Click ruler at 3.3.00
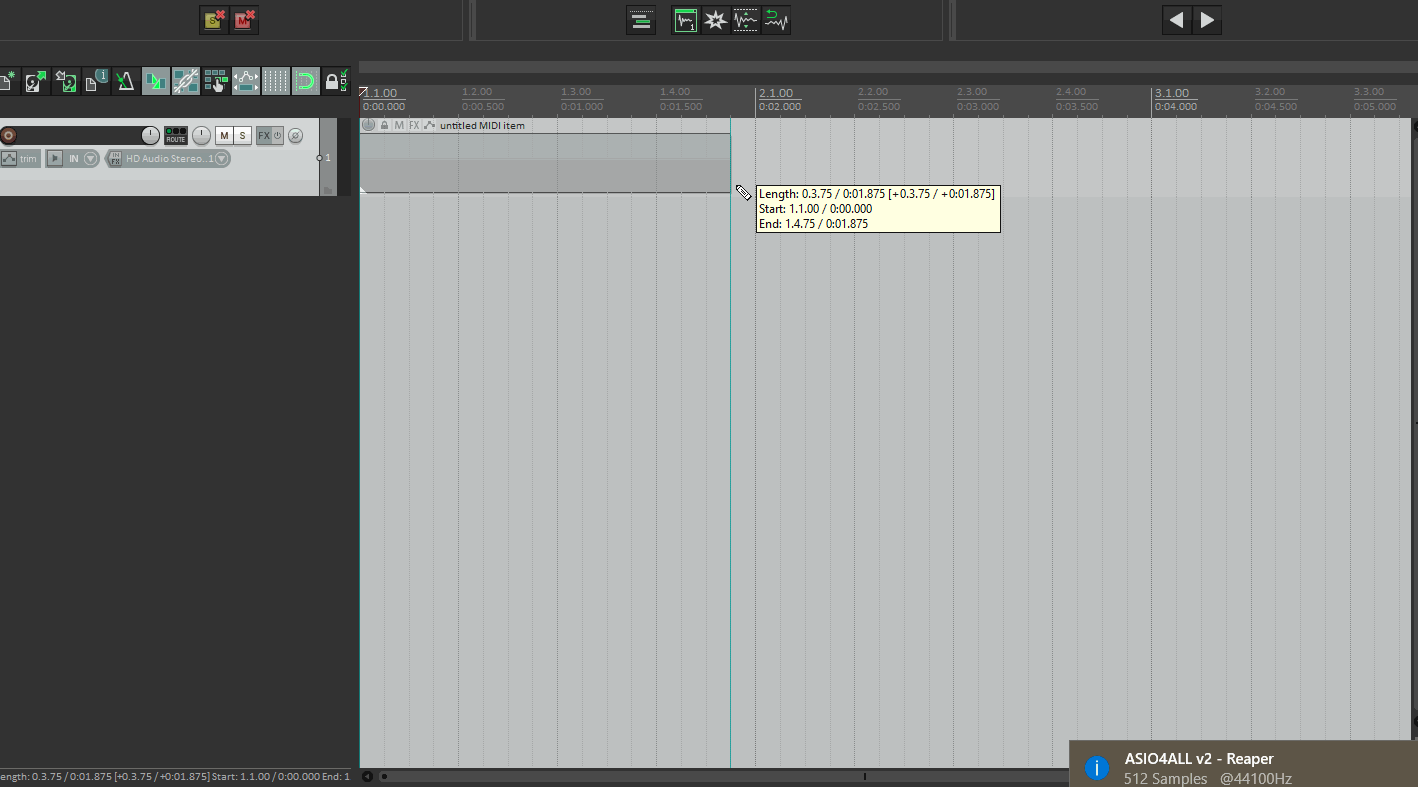 coord(1369,93)
